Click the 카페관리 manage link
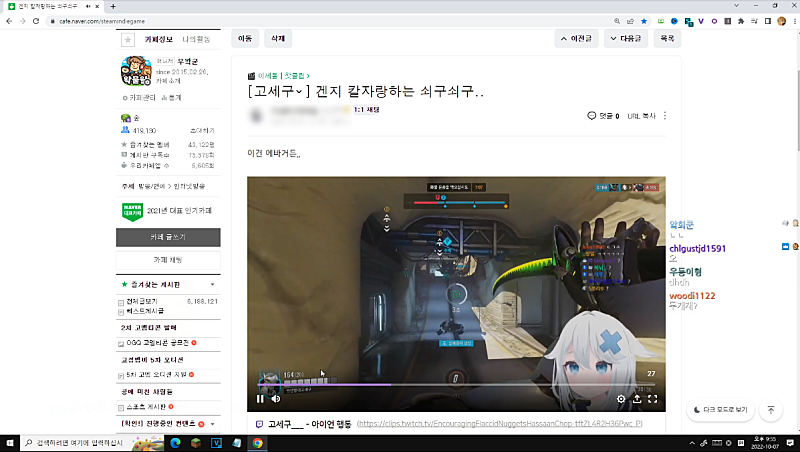800x452 pixels. 139,97
